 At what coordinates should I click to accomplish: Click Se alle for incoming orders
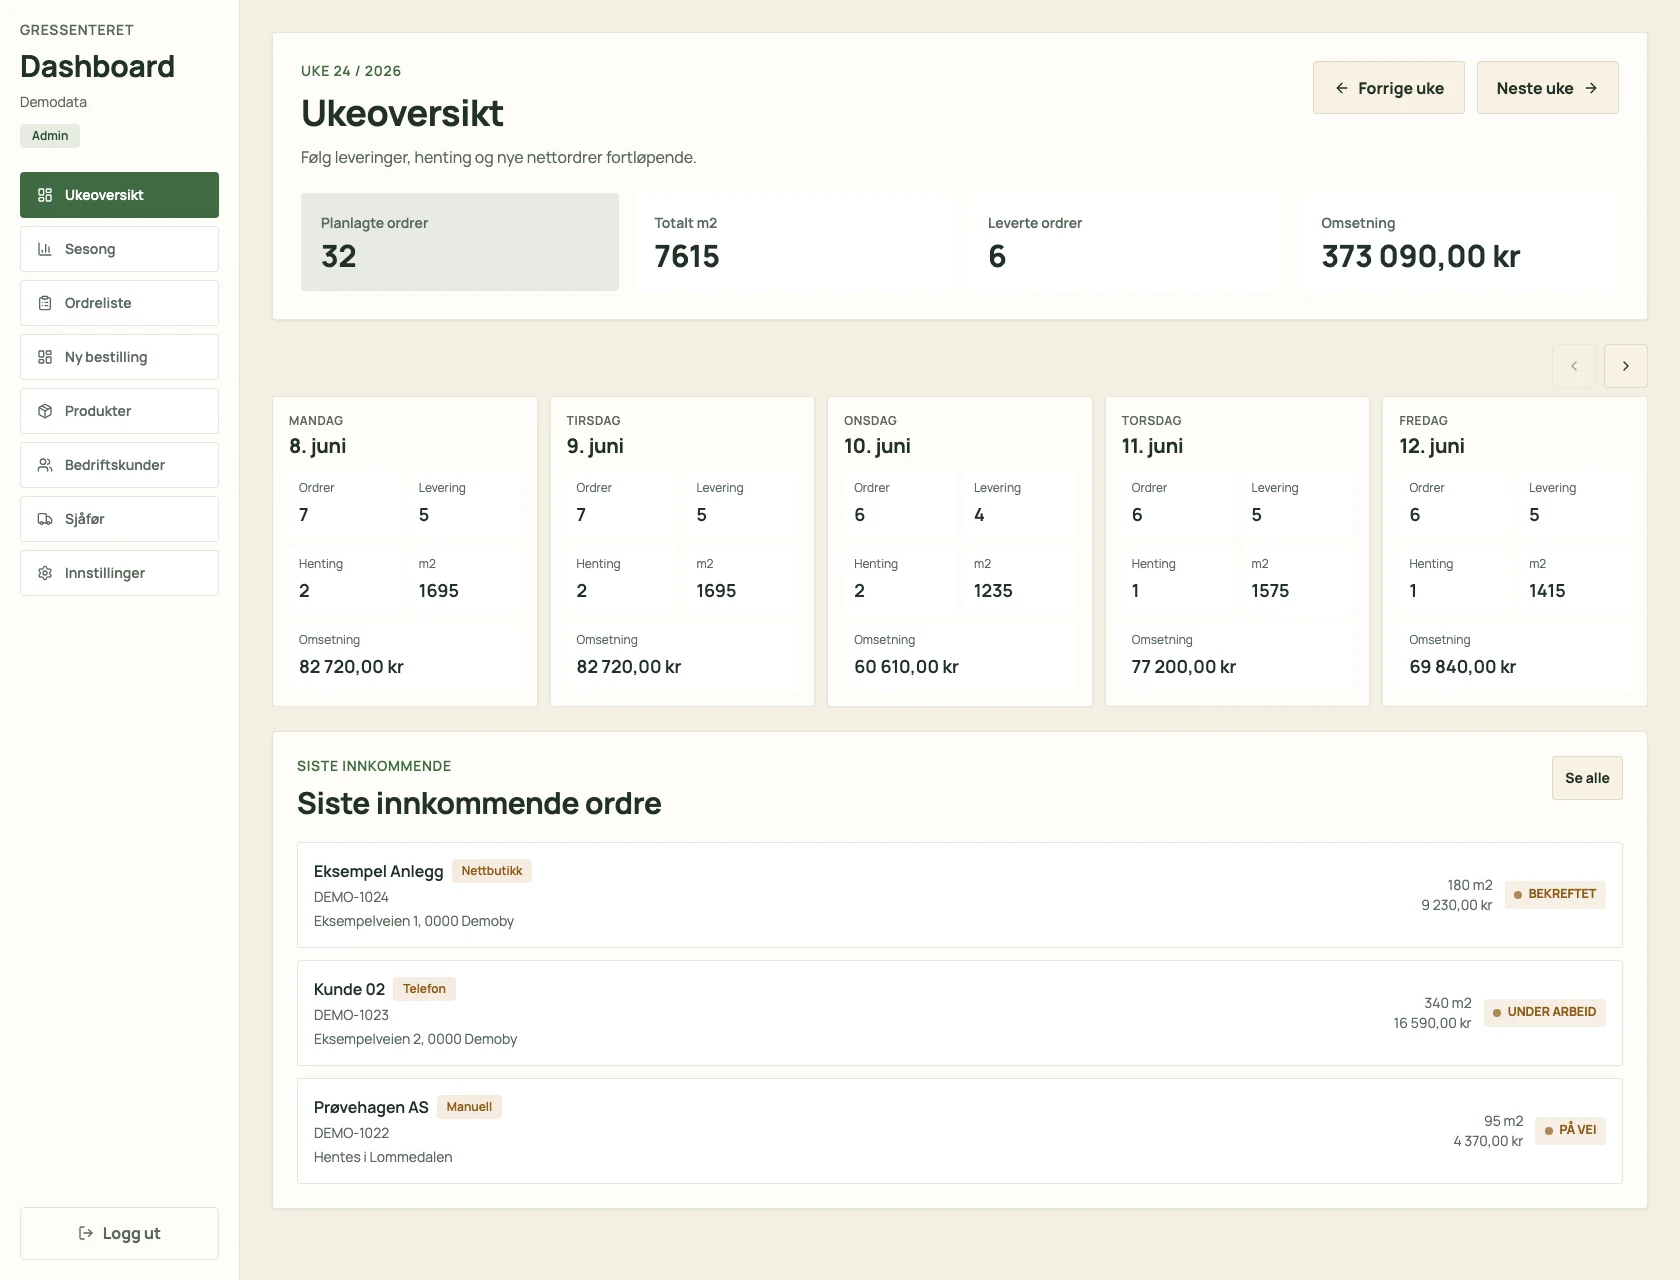pyautogui.click(x=1587, y=778)
